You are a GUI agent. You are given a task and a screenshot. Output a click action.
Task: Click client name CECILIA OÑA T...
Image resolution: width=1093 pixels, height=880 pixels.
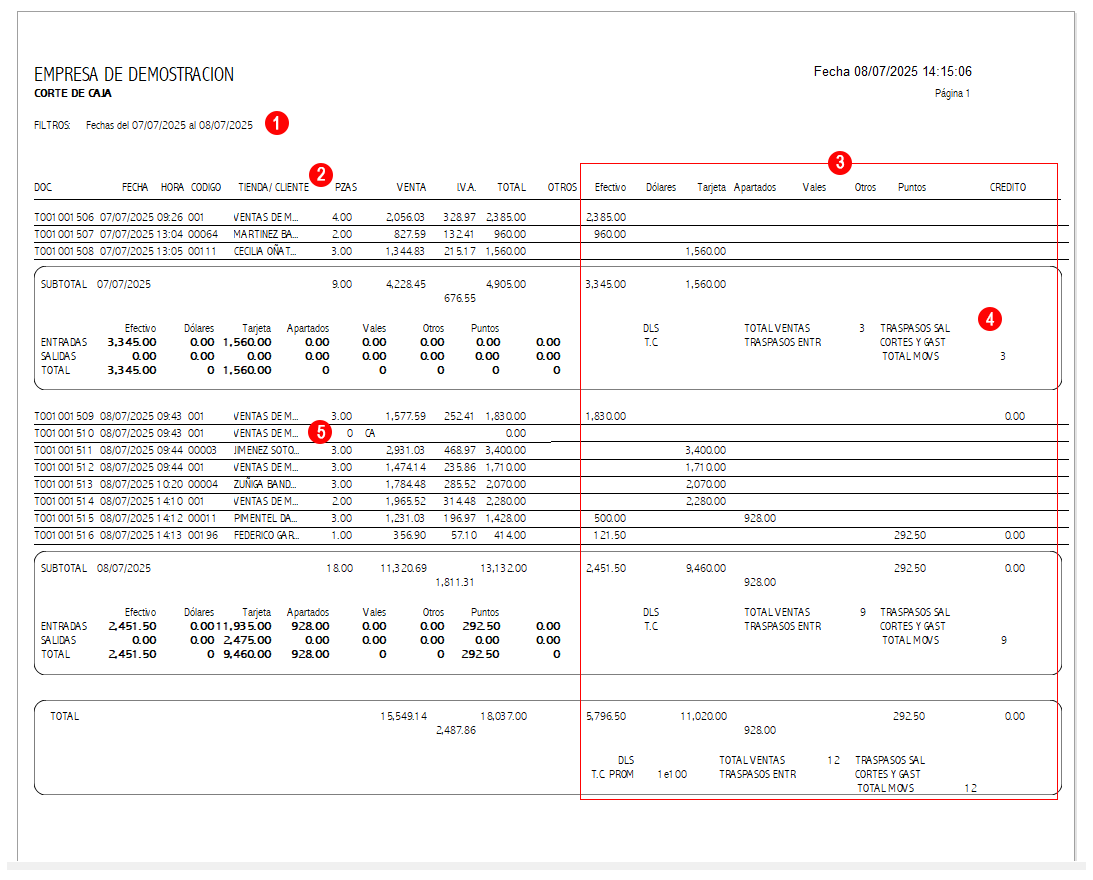265,251
